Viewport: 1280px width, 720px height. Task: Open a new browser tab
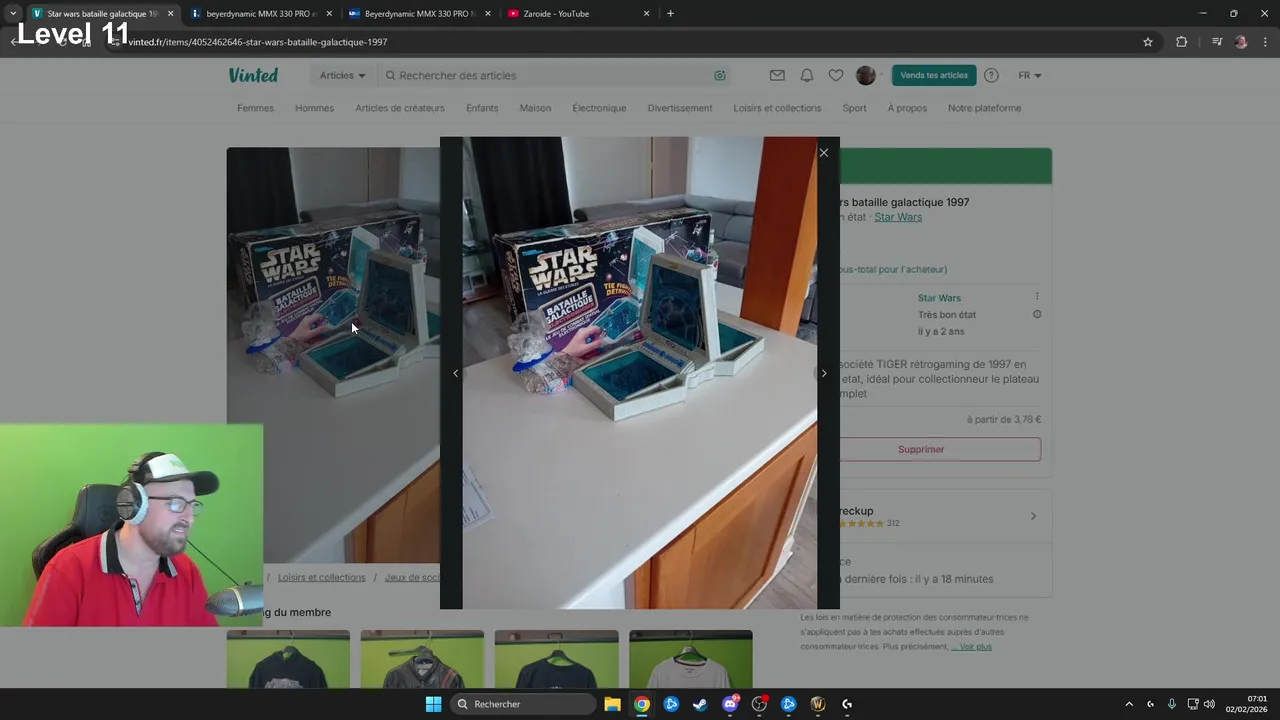(x=670, y=14)
